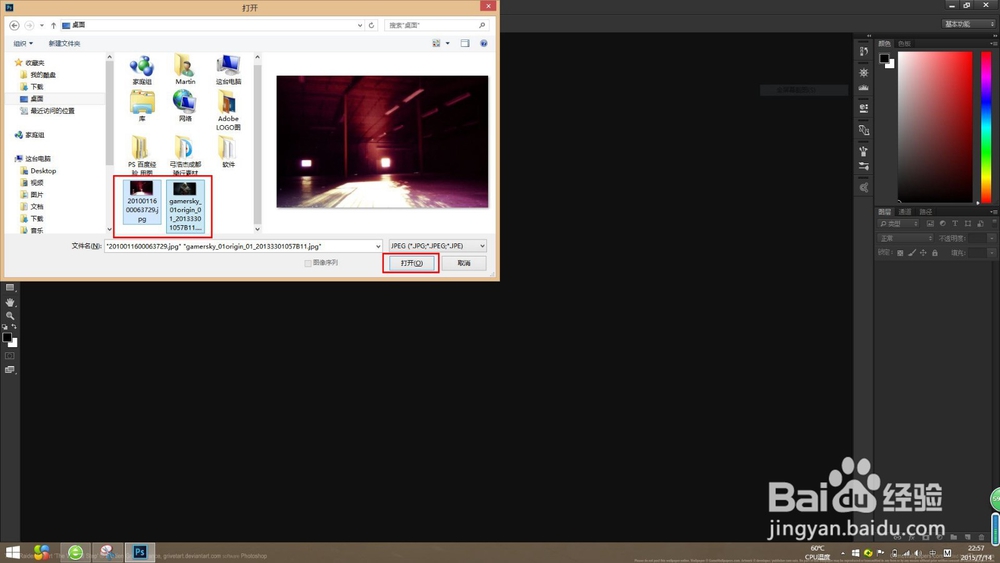Click 新建文件夹 new folder button
The height and width of the screenshot is (563, 1000).
[x=64, y=43]
